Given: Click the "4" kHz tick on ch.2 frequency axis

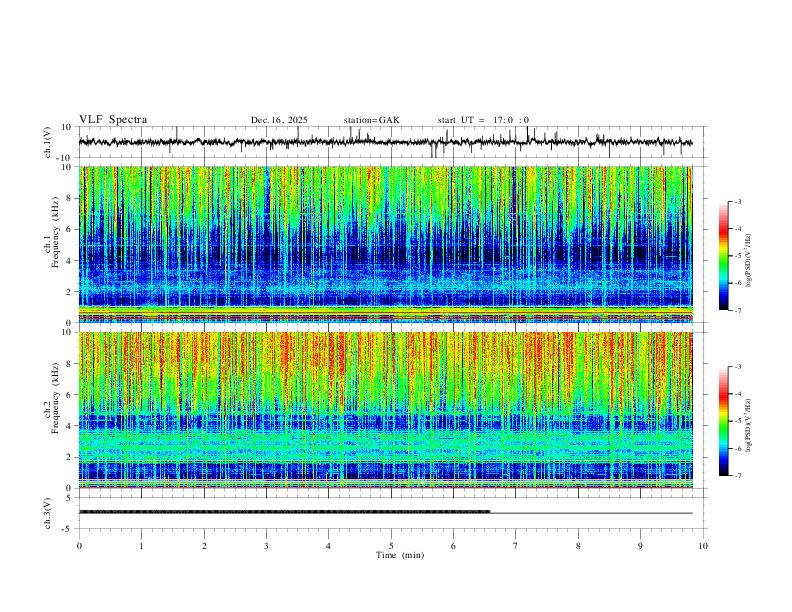Looking at the screenshot, I should click(70, 426).
